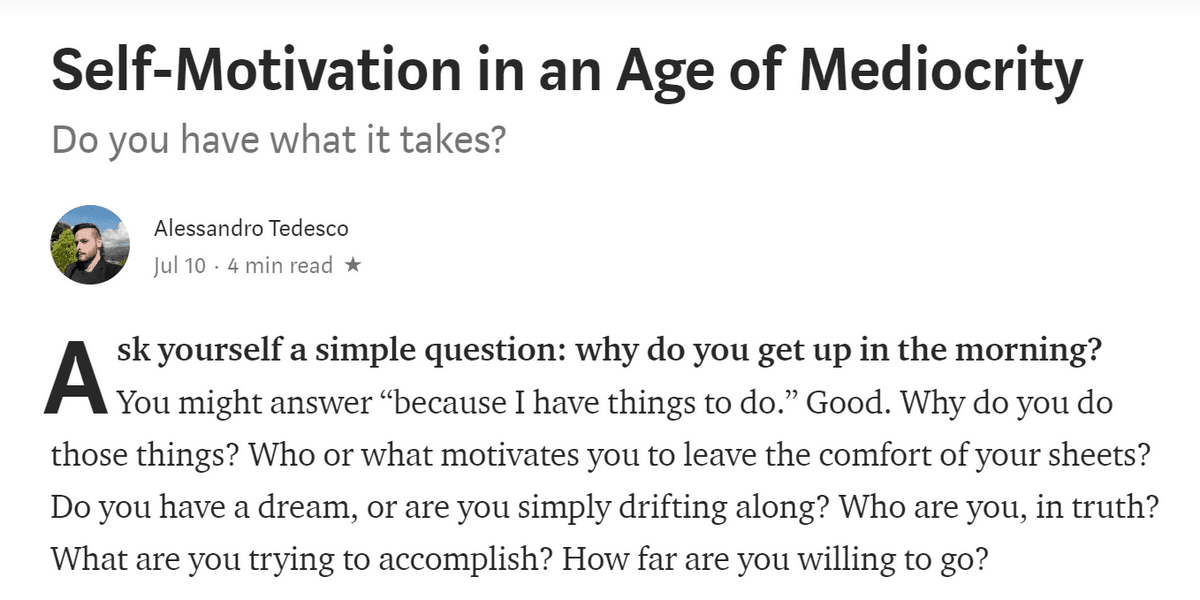This screenshot has width=1200, height=600.
Task: Click the "Jul 10" publish date
Action: pos(180,266)
